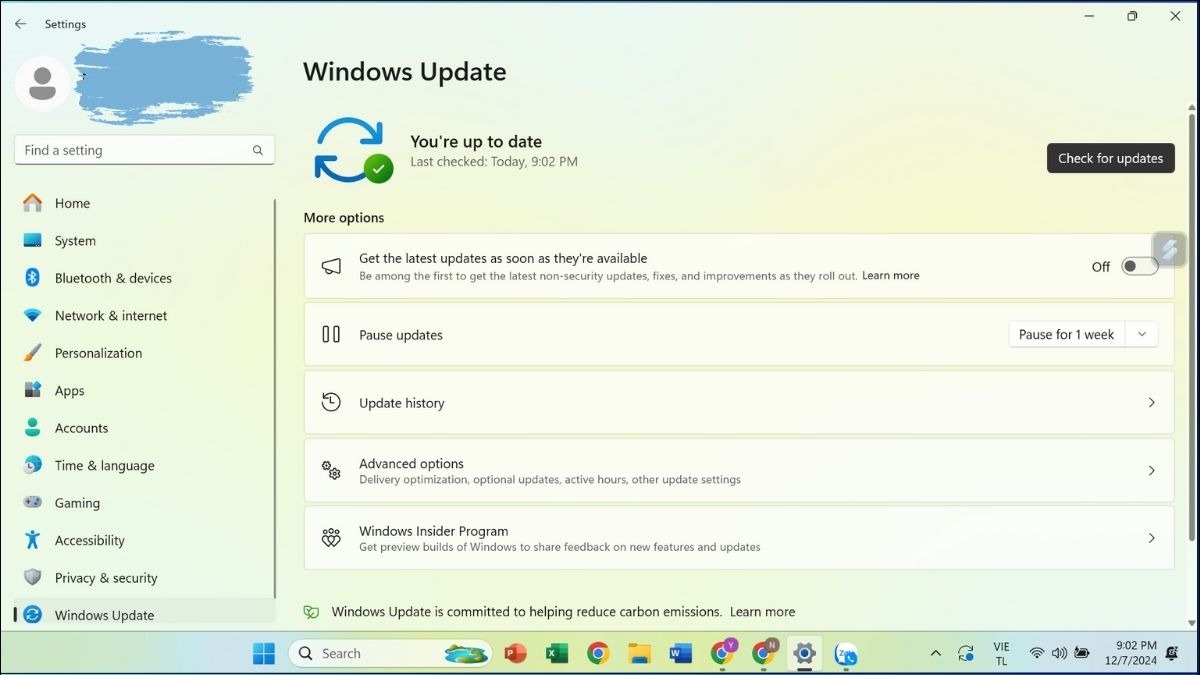Open System via its monitor icon

click(33, 240)
